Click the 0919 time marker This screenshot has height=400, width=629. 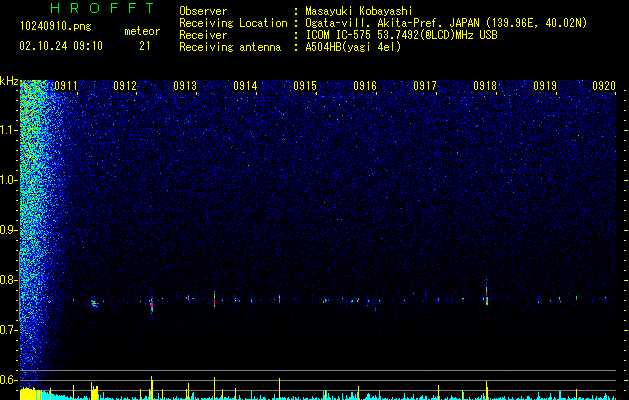(545, 86)
